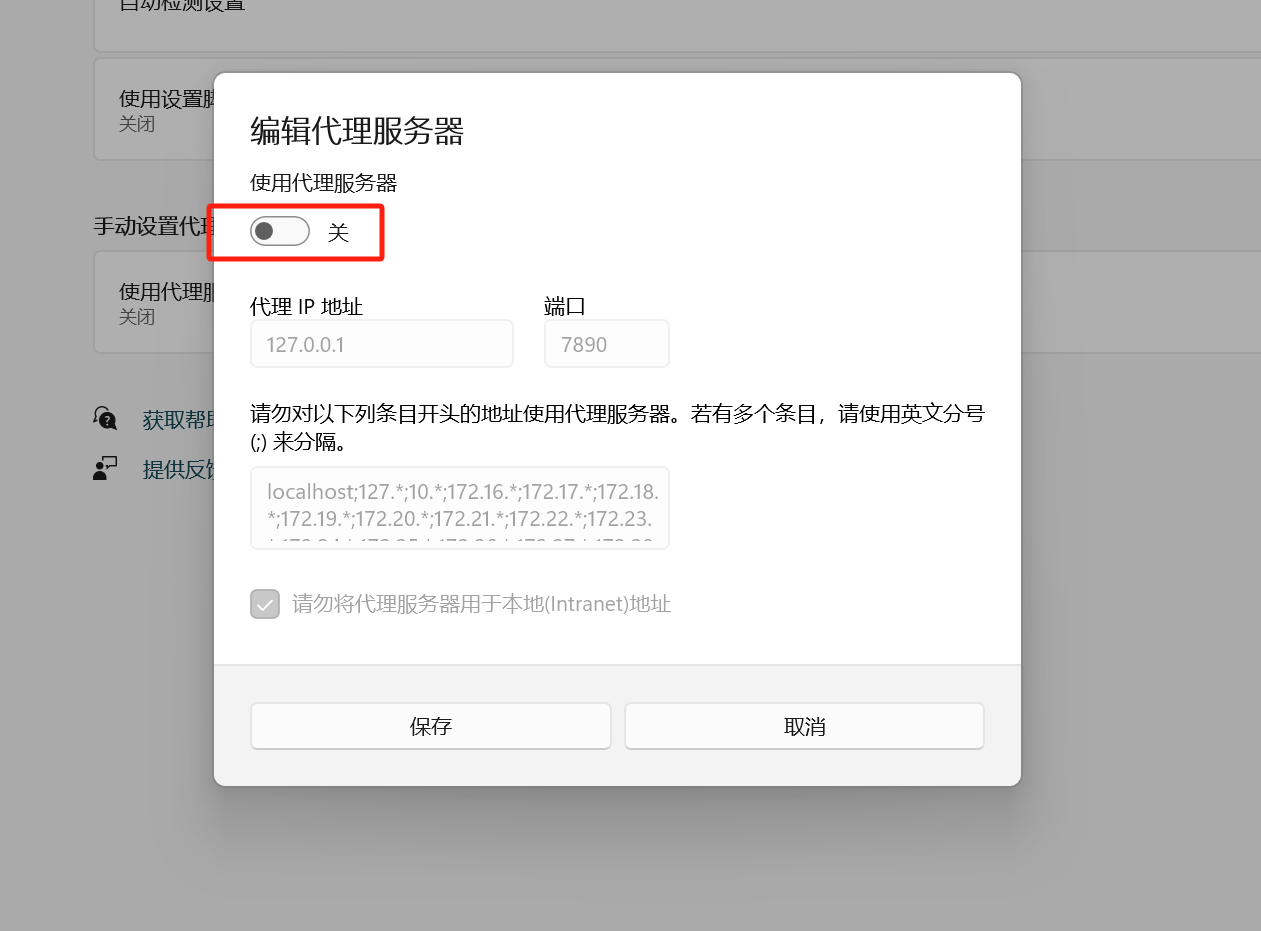Click the 提供反馈 person icon

105,468
